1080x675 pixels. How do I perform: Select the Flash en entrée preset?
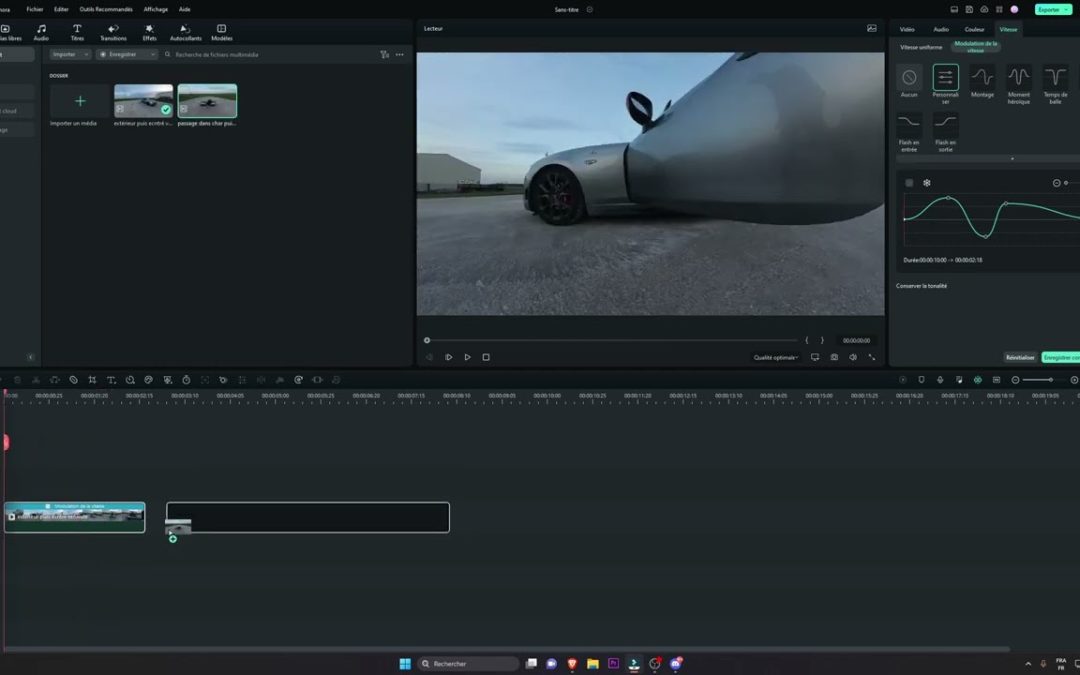[x=909, y=132]
